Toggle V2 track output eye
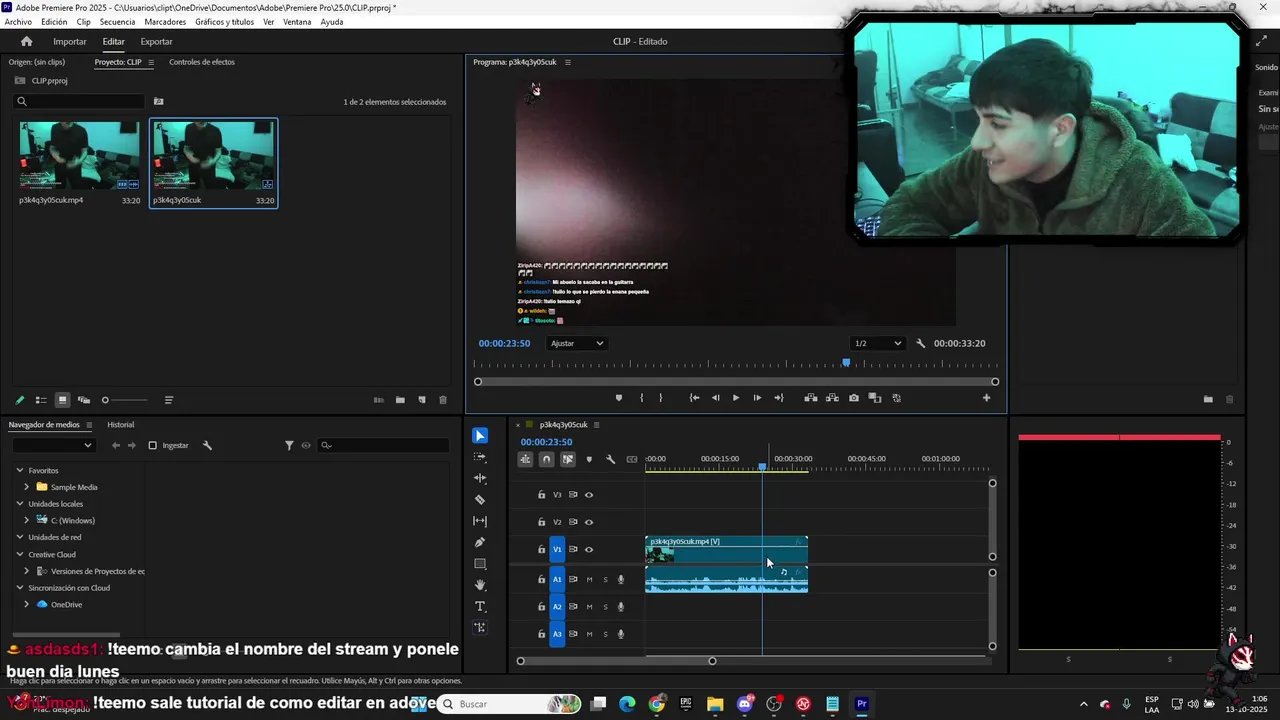The width and height of the screenshot is (1280, 720). (589, 522)
